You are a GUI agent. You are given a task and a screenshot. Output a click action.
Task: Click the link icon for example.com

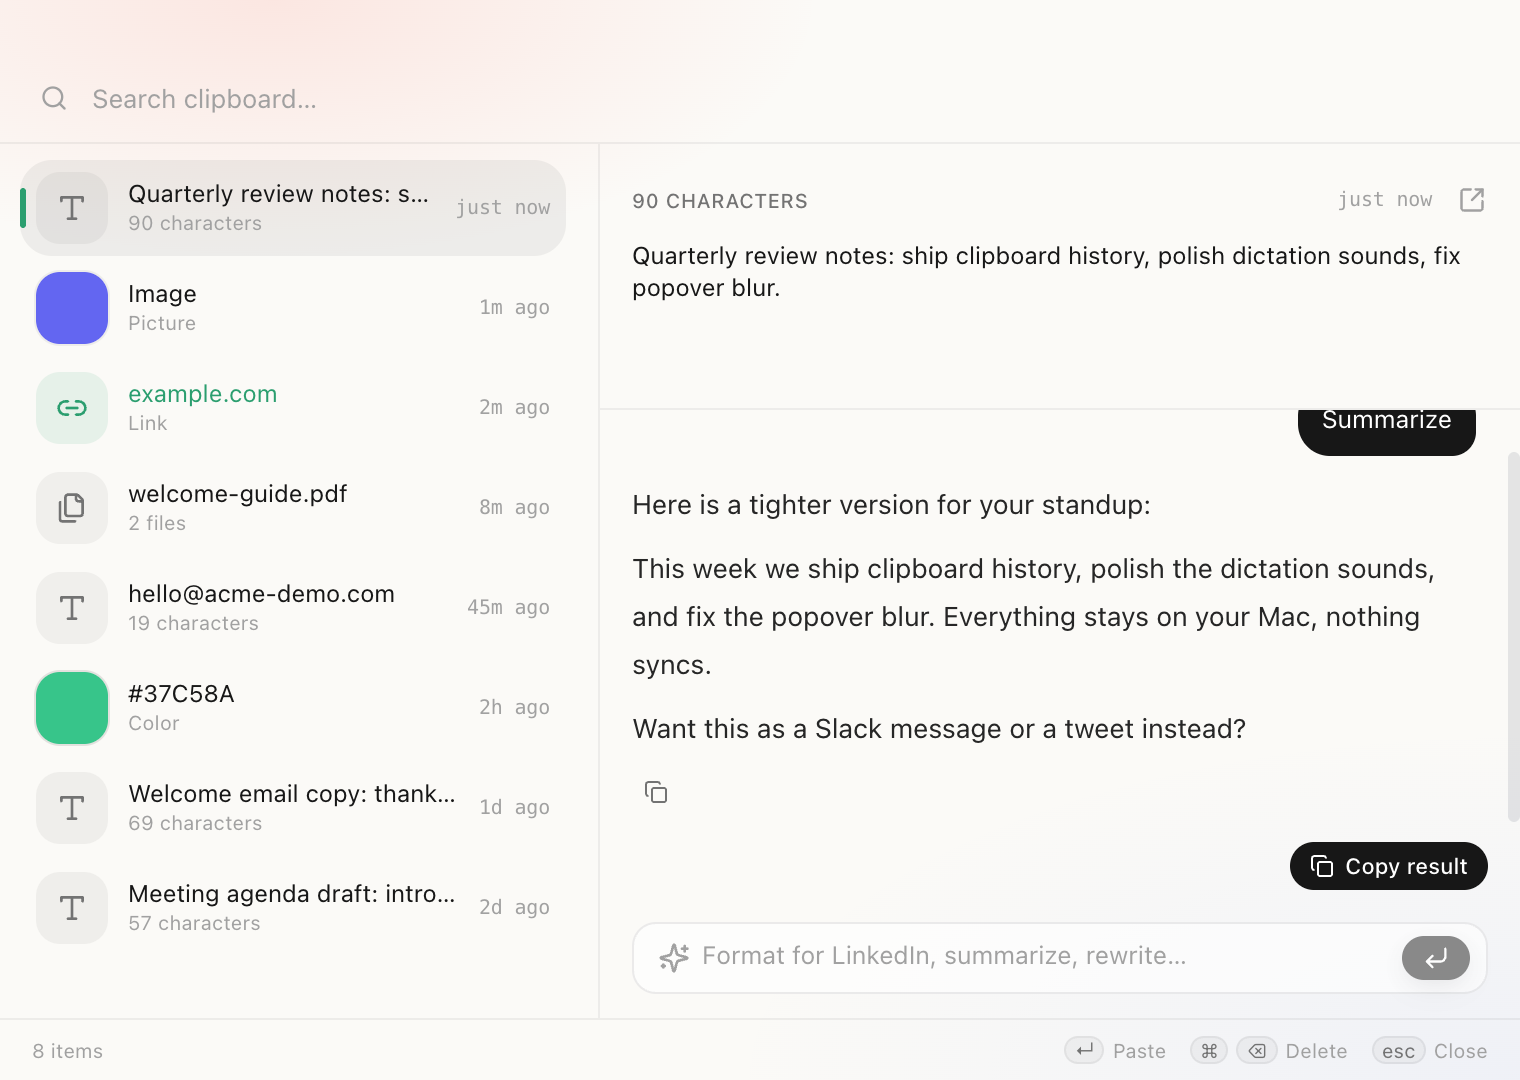point(72,408)
